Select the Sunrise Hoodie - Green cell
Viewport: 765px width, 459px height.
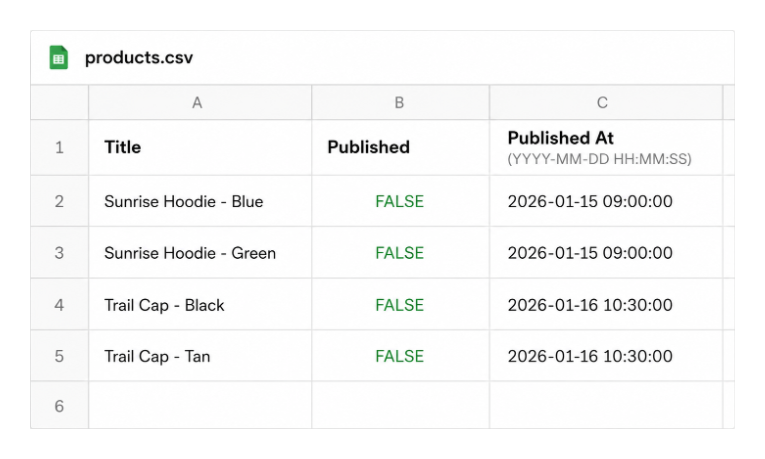pyautogui.click(x=200, y=253)
